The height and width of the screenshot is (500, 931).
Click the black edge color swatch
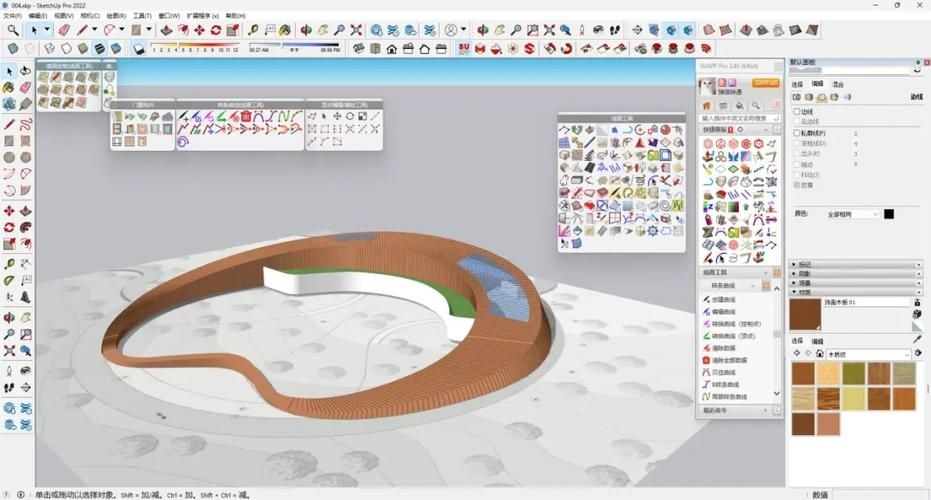pos(888,214)
